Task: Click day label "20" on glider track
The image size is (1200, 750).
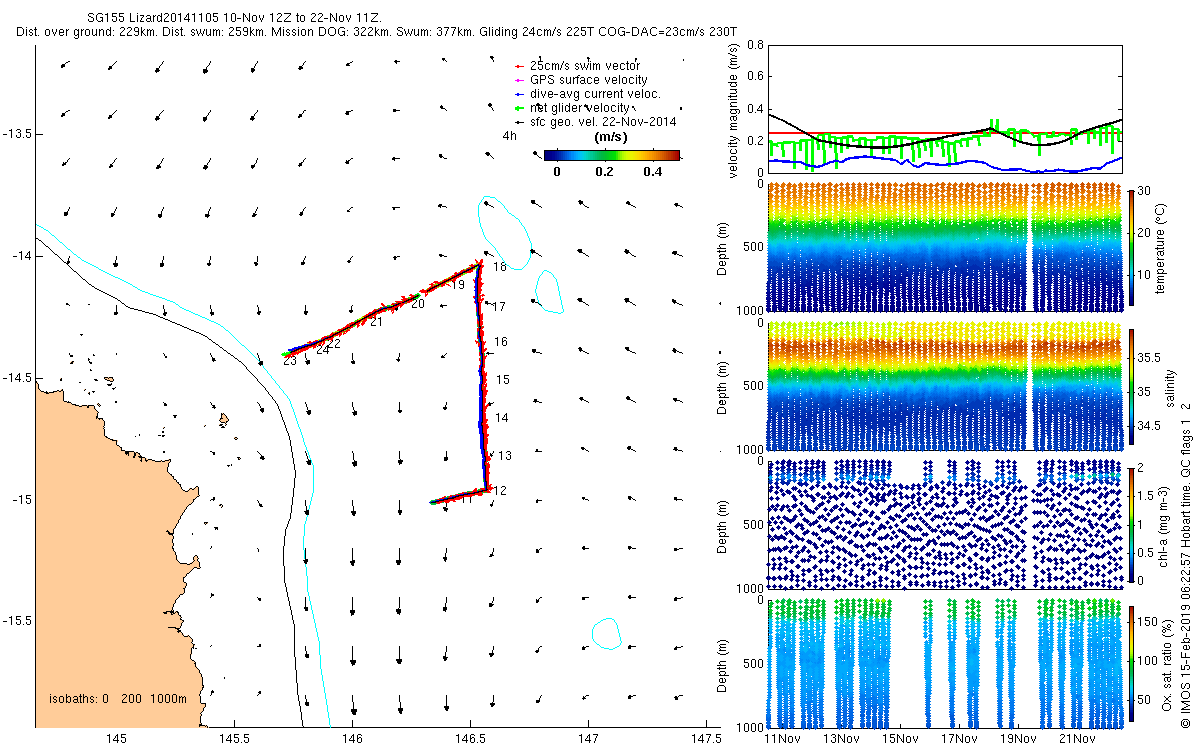Action: [x=418, y=303]
